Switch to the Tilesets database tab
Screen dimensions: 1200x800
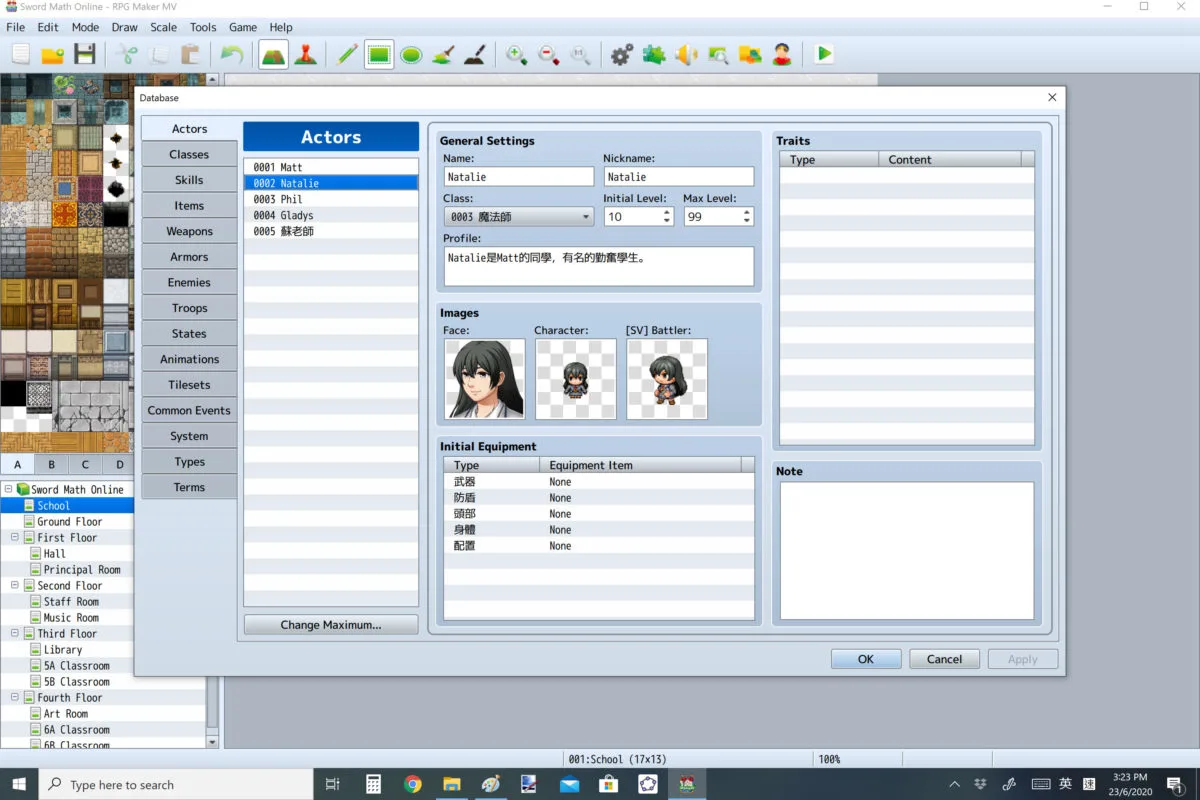189,385
